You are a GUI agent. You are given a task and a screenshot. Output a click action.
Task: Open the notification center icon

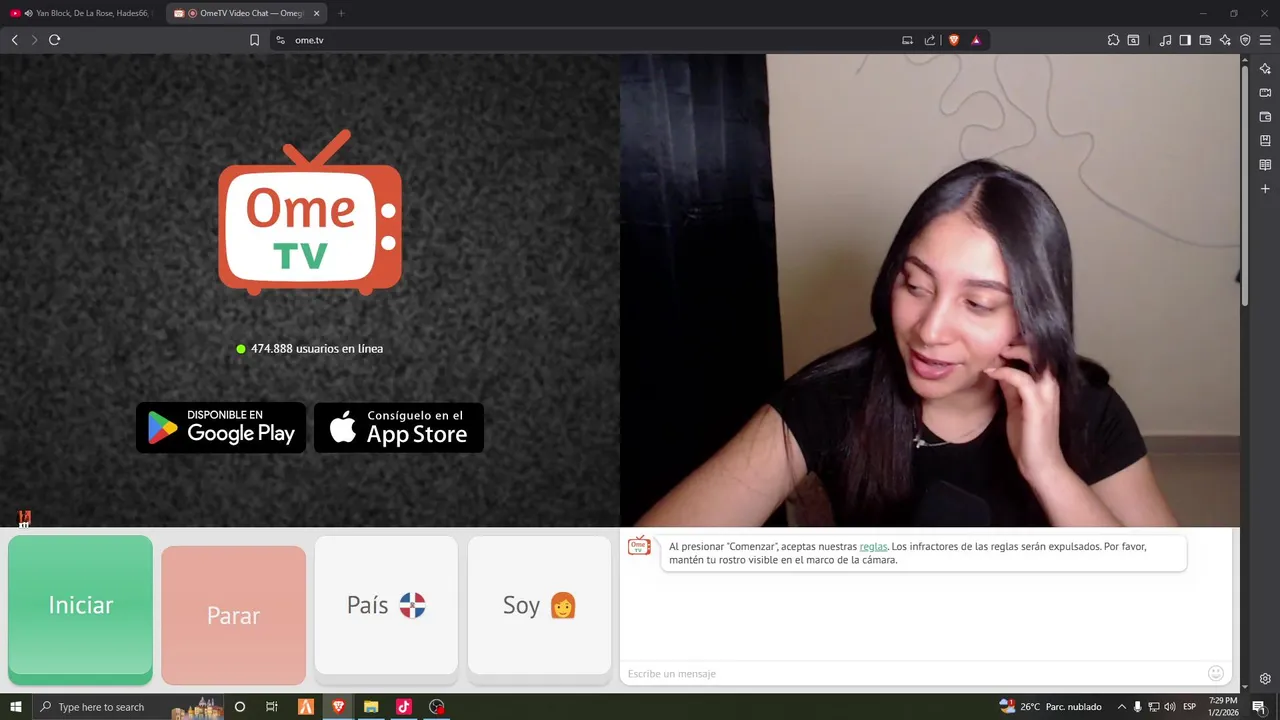(x=1259, y=707)
